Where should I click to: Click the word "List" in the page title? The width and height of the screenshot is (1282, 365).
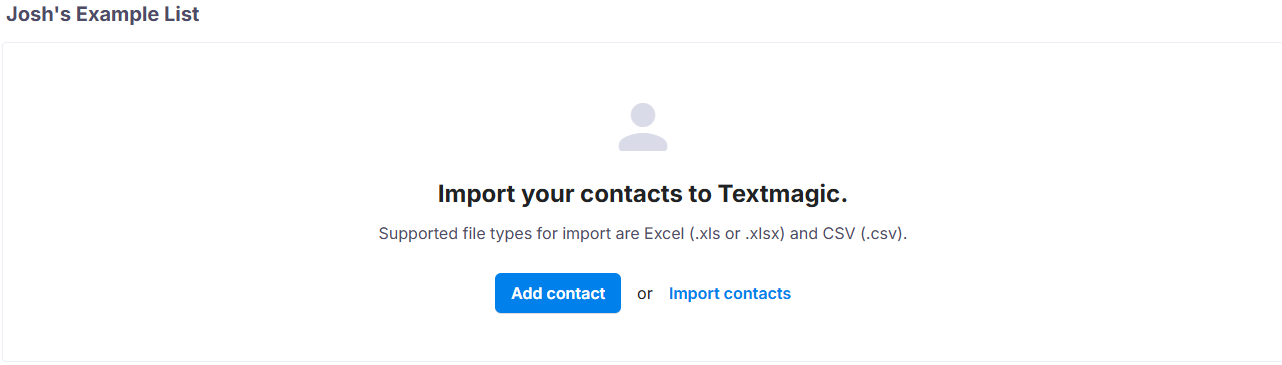[x=181, y=15]
